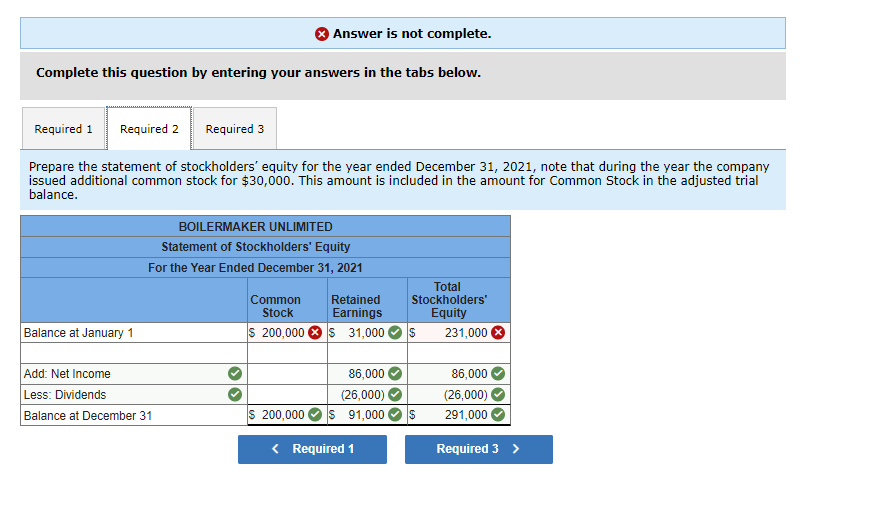The height and width of the screenshot is (507, 869).
Task: Edit January 1 Retained Earnings 31,000 field
Action: (367, 332)
